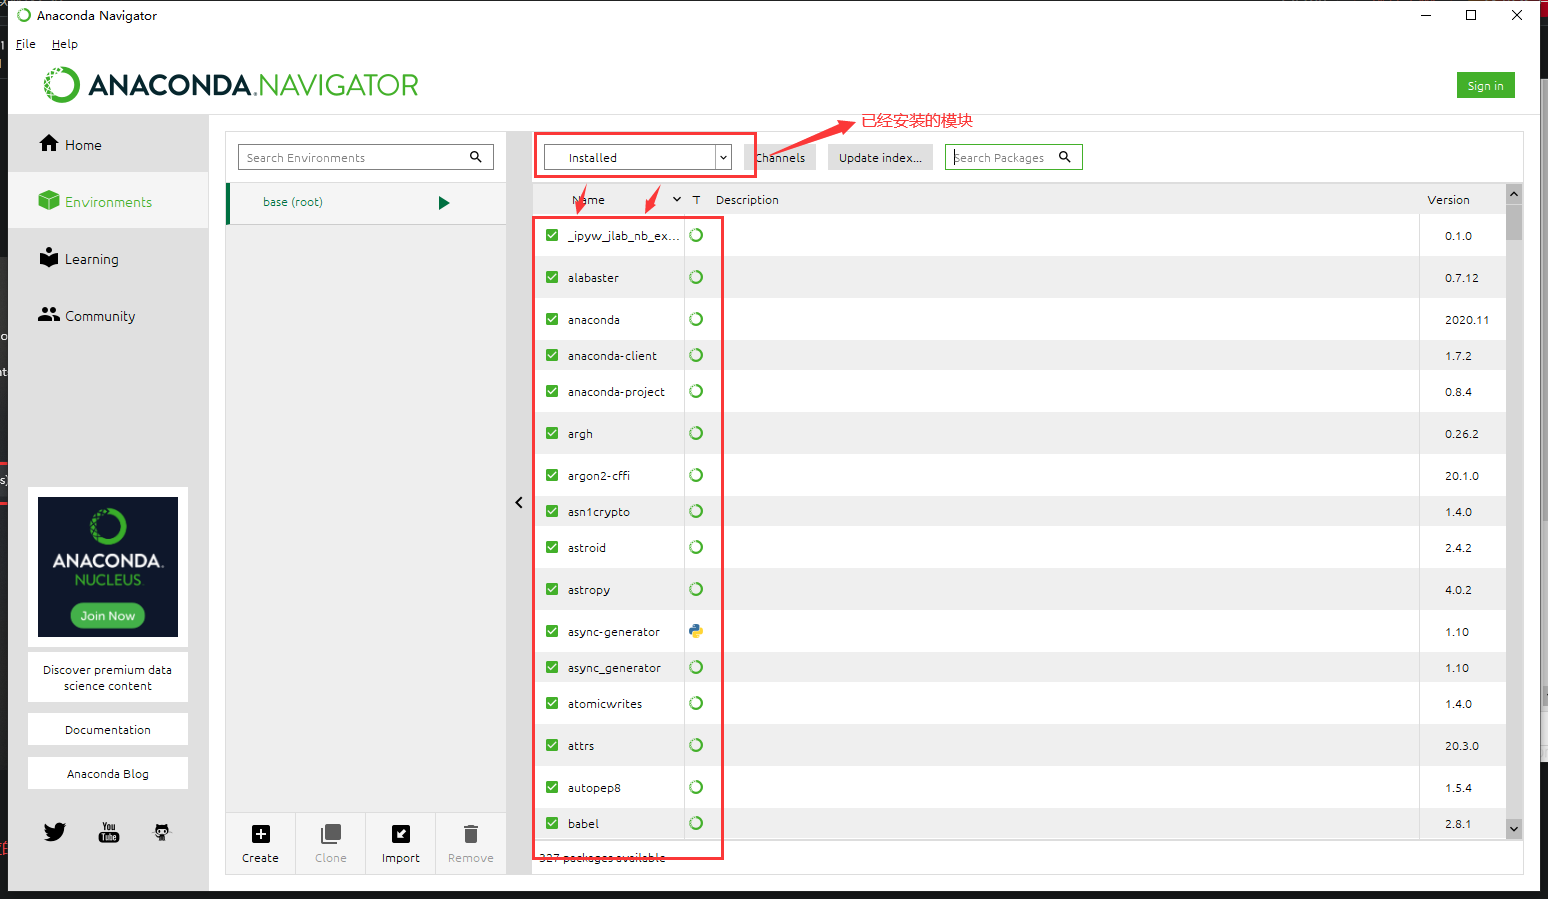Toggle the astroid checkbox
The height and width of the screenshot is (899, 1548).
tap(552, 547)
